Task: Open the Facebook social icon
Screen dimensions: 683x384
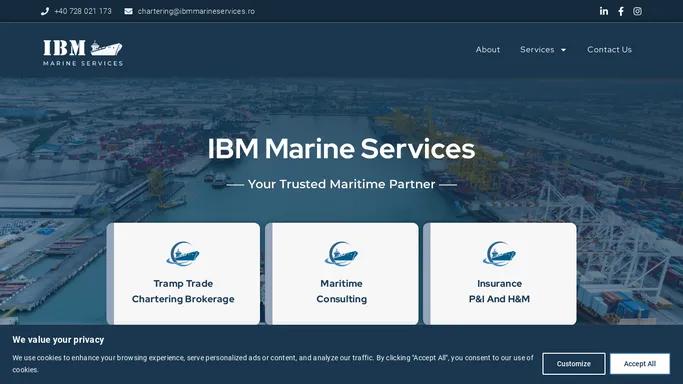Action: pos(621,11)
